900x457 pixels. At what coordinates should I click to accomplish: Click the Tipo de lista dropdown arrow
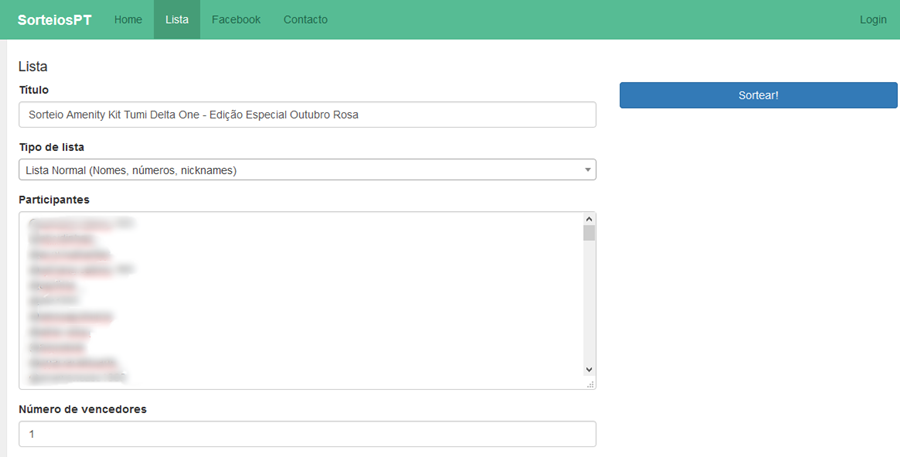(x=588, y=171)
